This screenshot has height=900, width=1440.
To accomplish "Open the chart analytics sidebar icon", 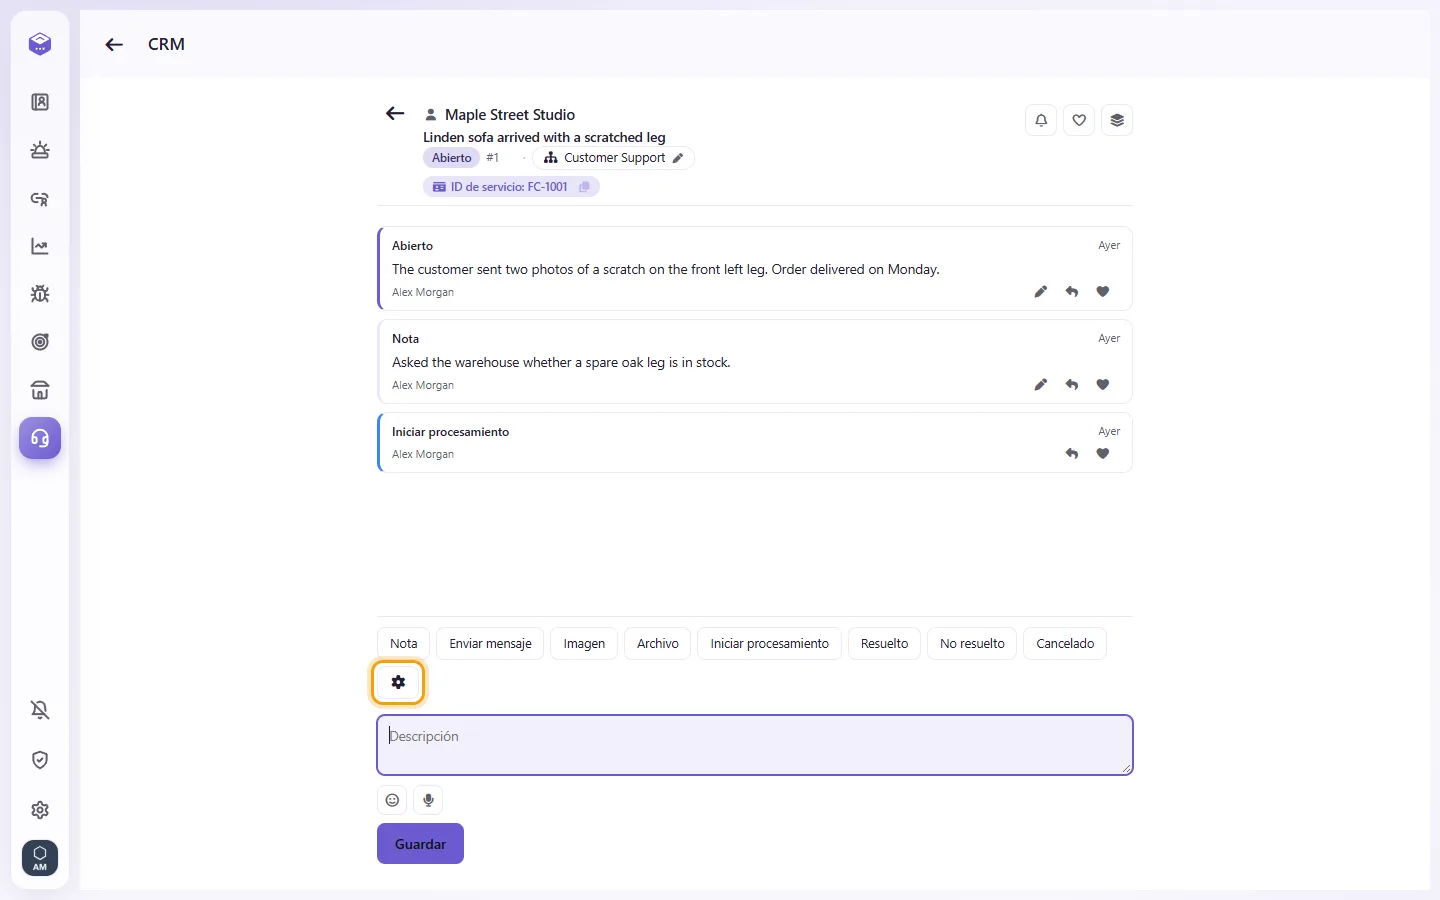I will tap(40, 246).
